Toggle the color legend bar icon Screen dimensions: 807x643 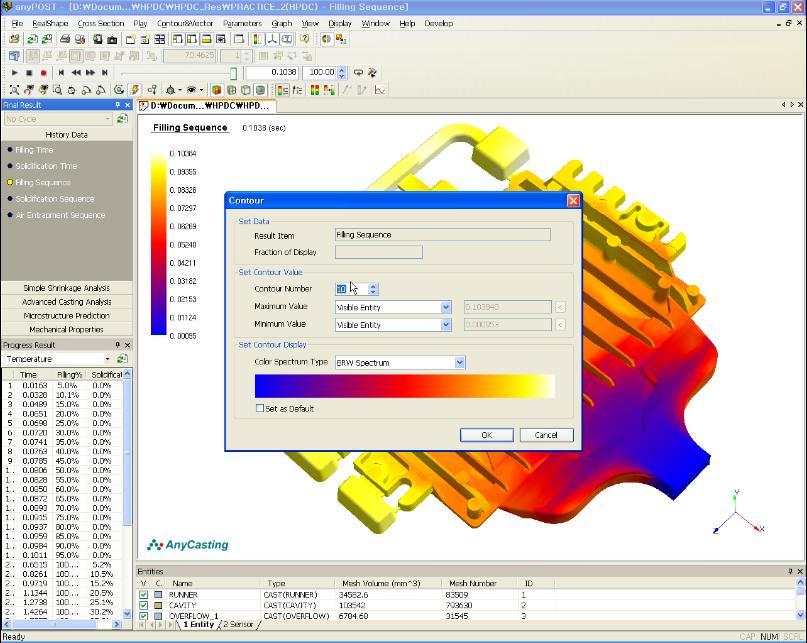(257, 39)
